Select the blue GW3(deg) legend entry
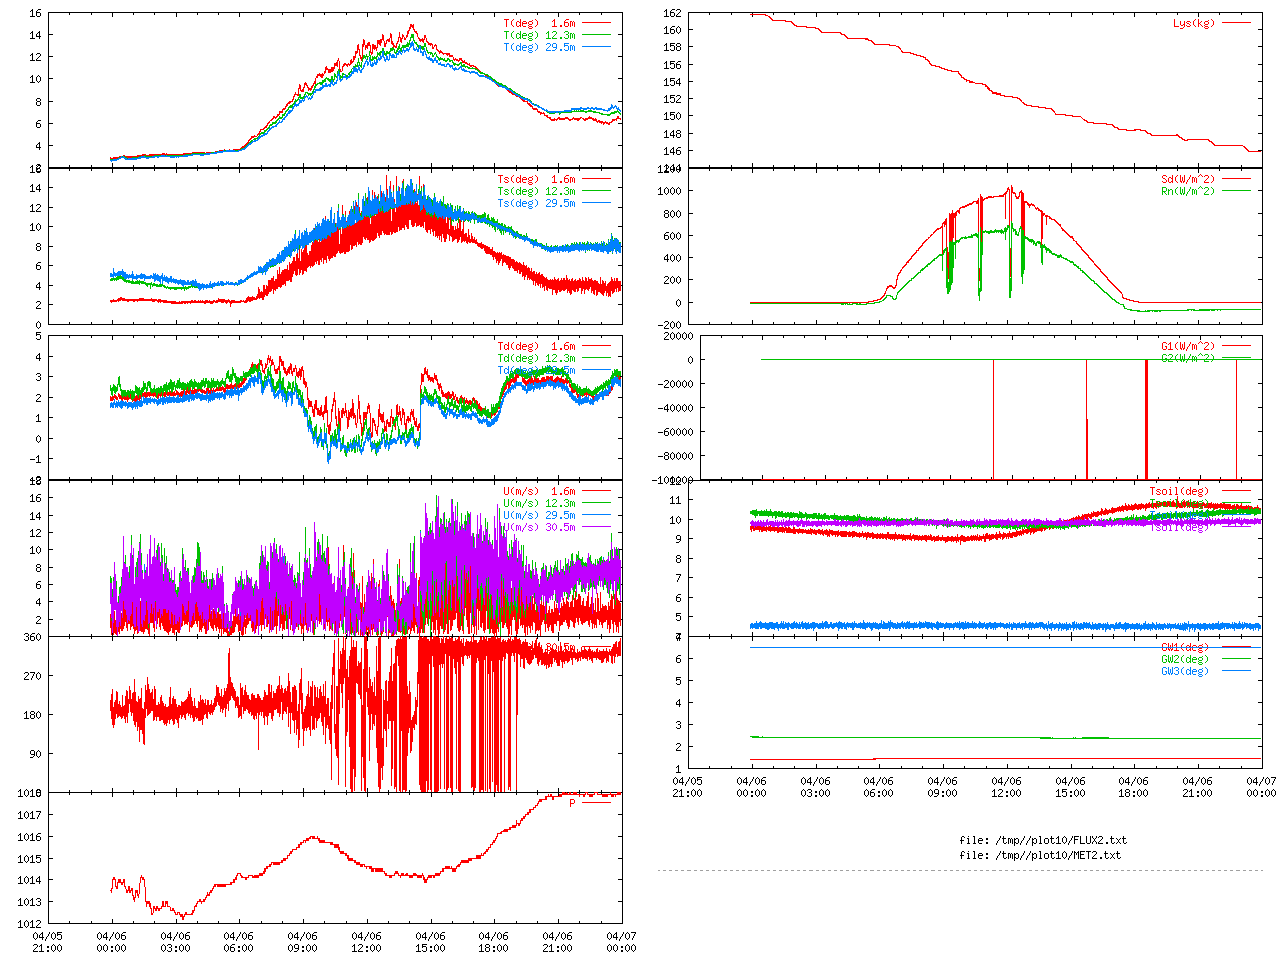The image size is (1280, 960). pyautogui.click(x=1184, y=671)
